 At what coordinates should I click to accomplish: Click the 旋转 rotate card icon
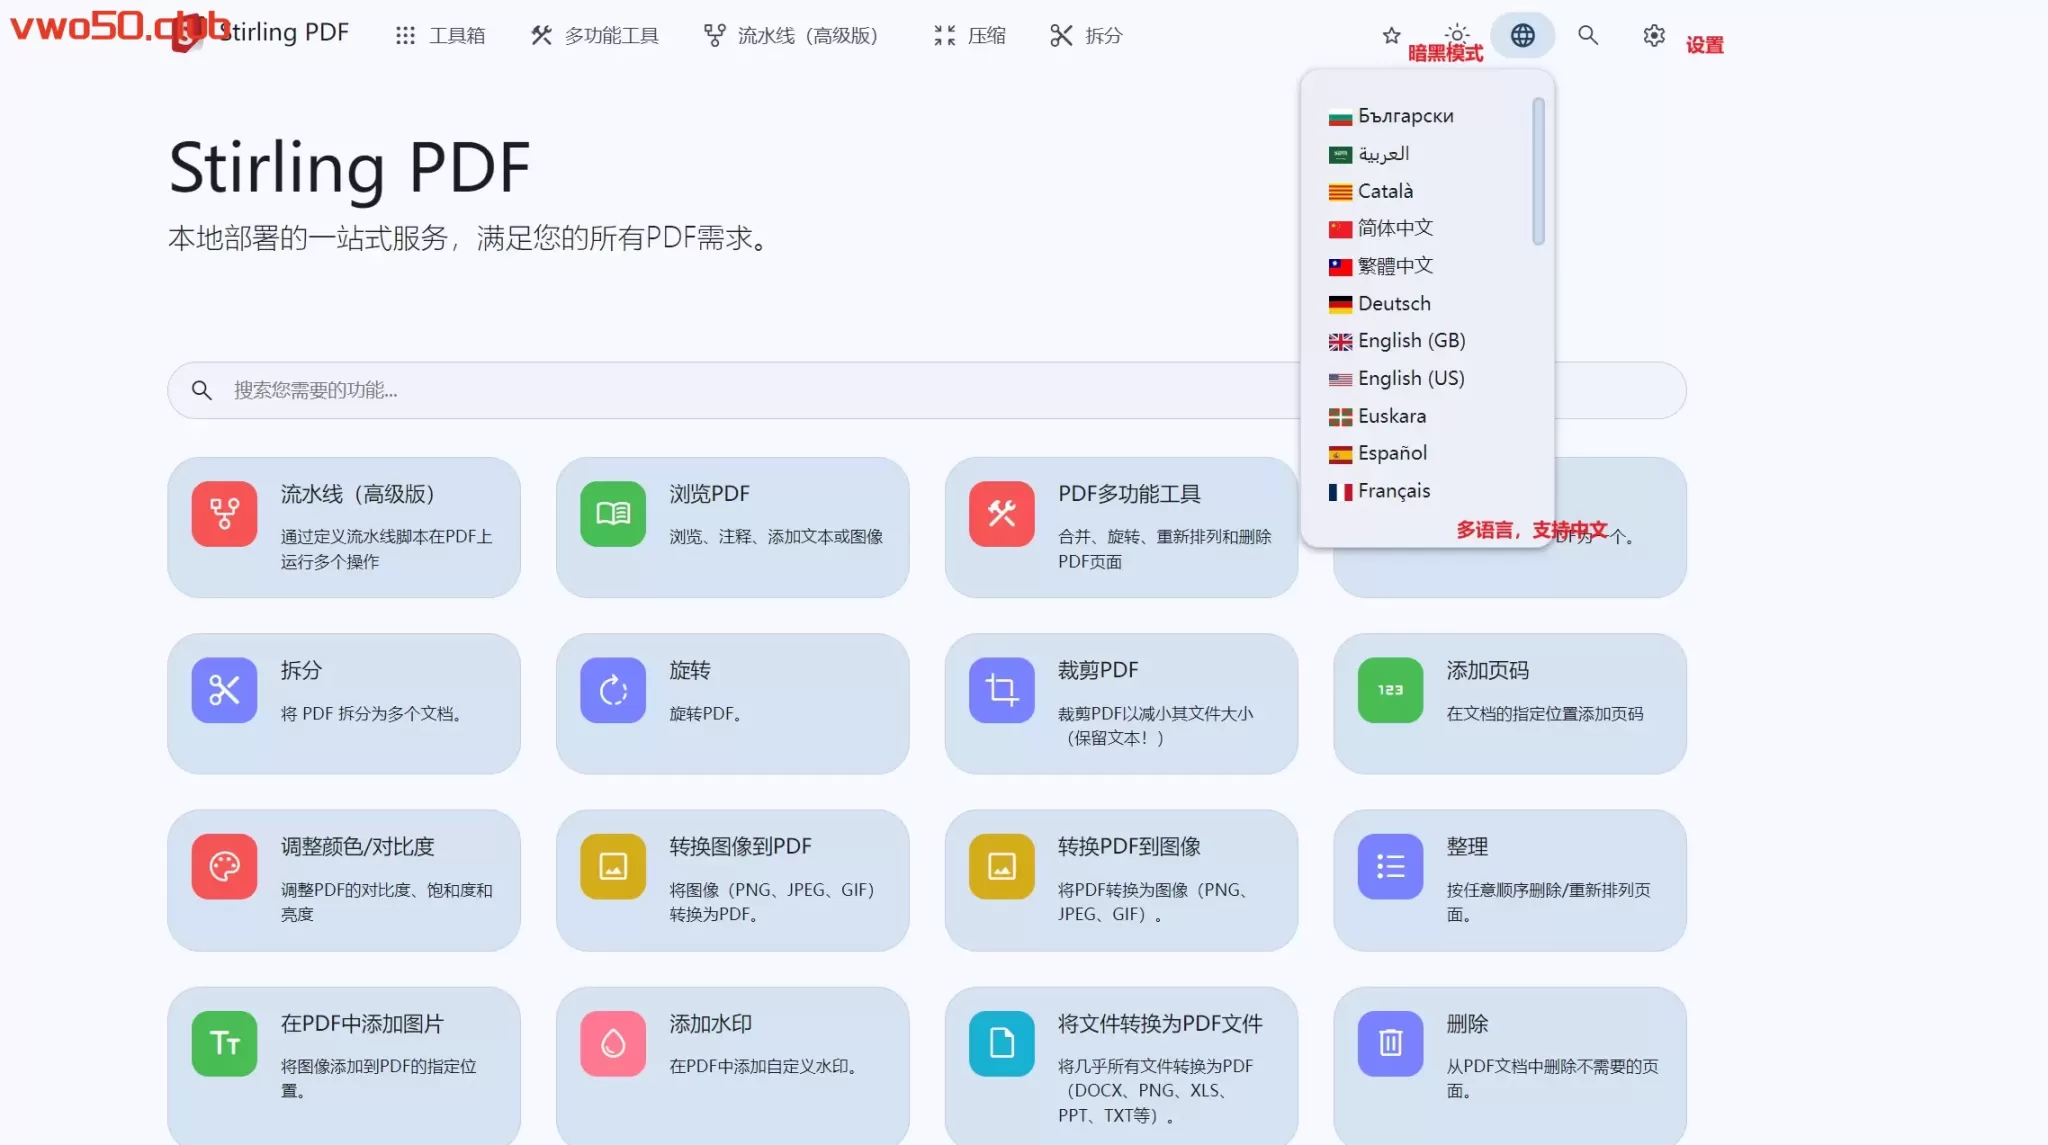(612, 690)
